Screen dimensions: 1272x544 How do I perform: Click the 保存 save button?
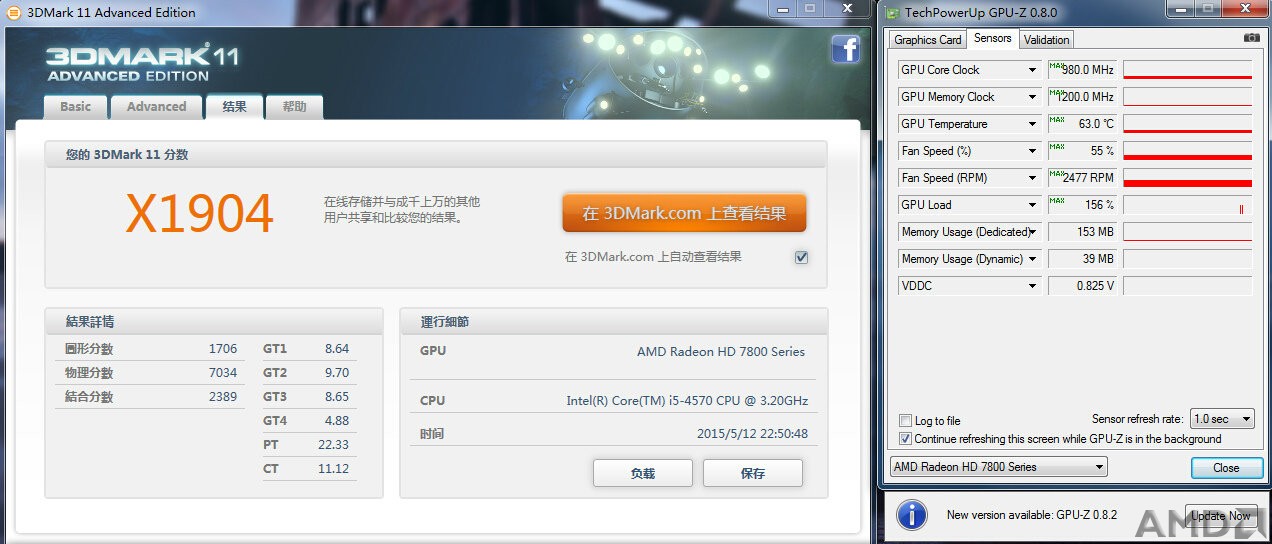click(x=752, y=473)
